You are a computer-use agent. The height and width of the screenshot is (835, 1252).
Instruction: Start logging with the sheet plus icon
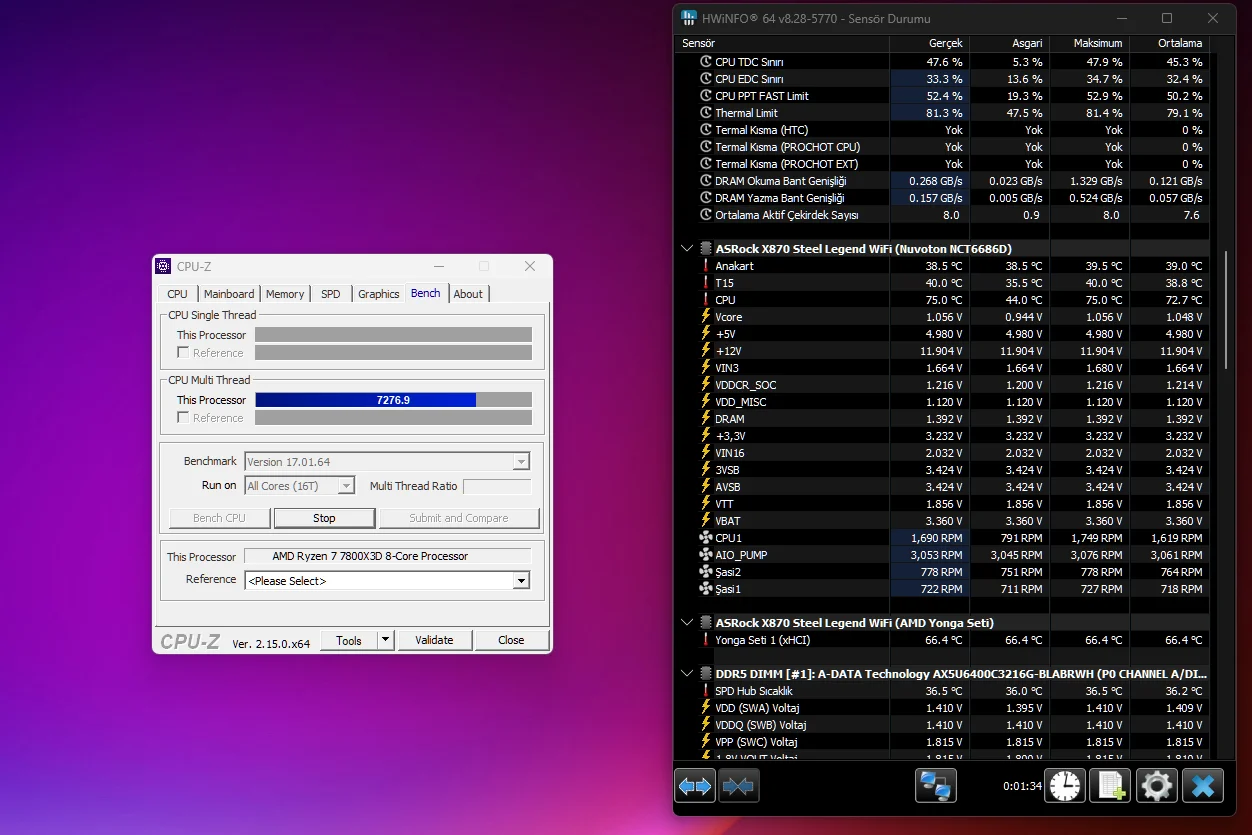pos(1110,786)
